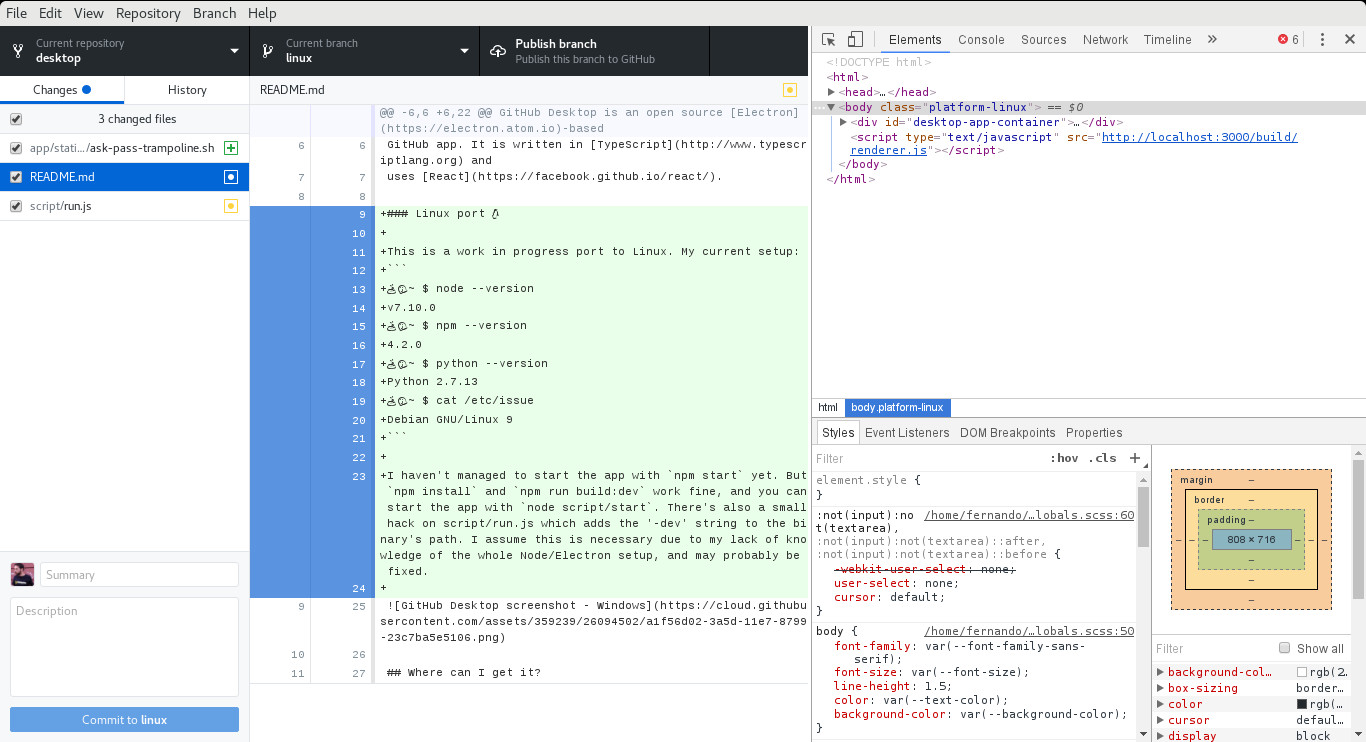The height and width of the screenshot is (742, 1366).
Task: Click the Commit to linux button
Action: pos(124,719)
